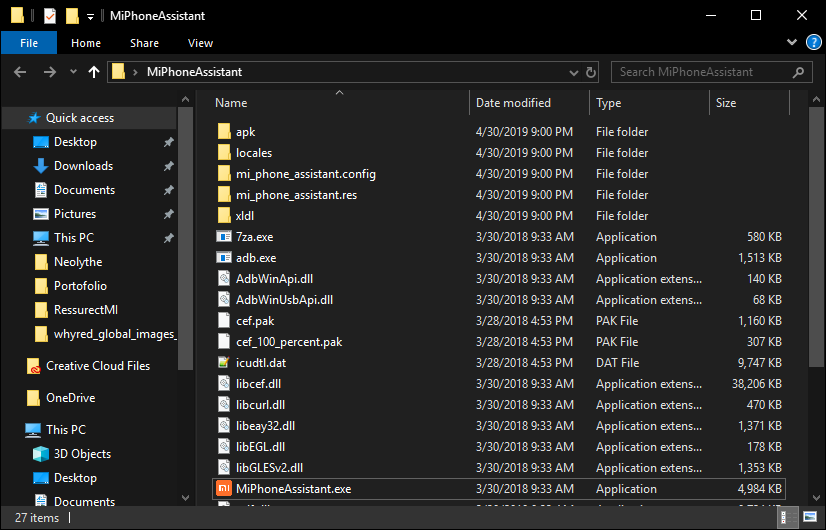
Task: Select the icudtl.dat file icon
Action: point(224,362)
